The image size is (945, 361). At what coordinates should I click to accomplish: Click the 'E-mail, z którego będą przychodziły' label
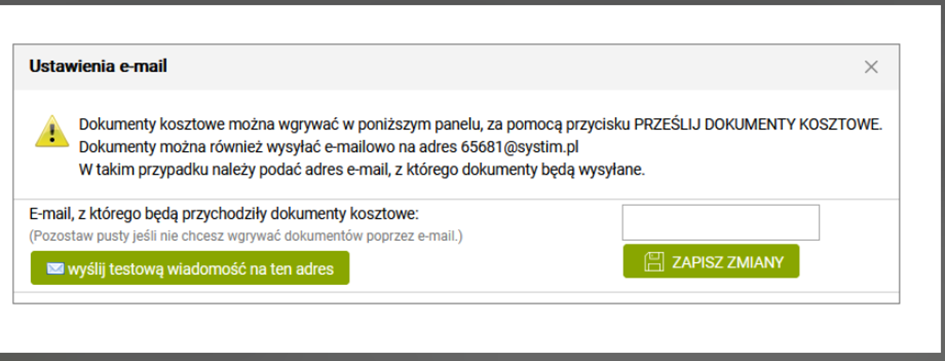[224, 214]
